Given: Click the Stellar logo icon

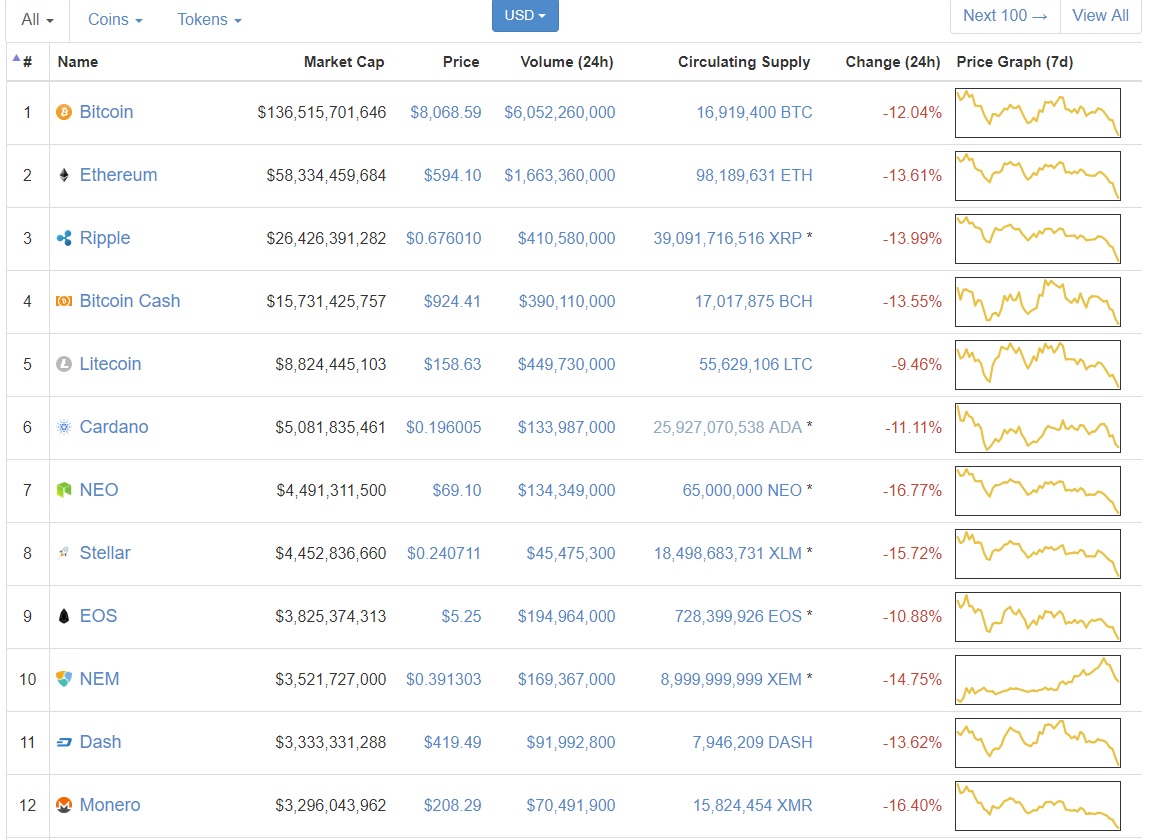Looking at the screenshot, I should tap(64, 553).
